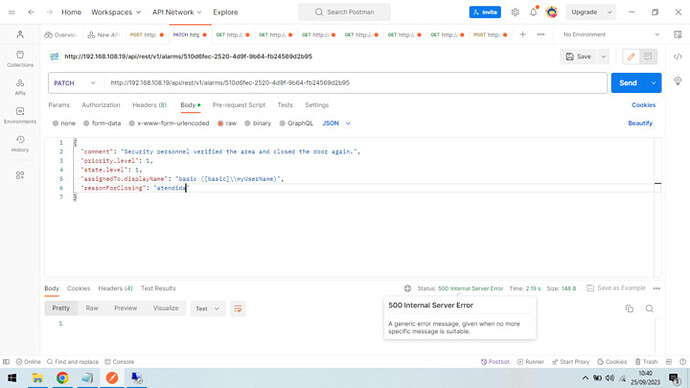Click the editor overview ruler marker

658,183
